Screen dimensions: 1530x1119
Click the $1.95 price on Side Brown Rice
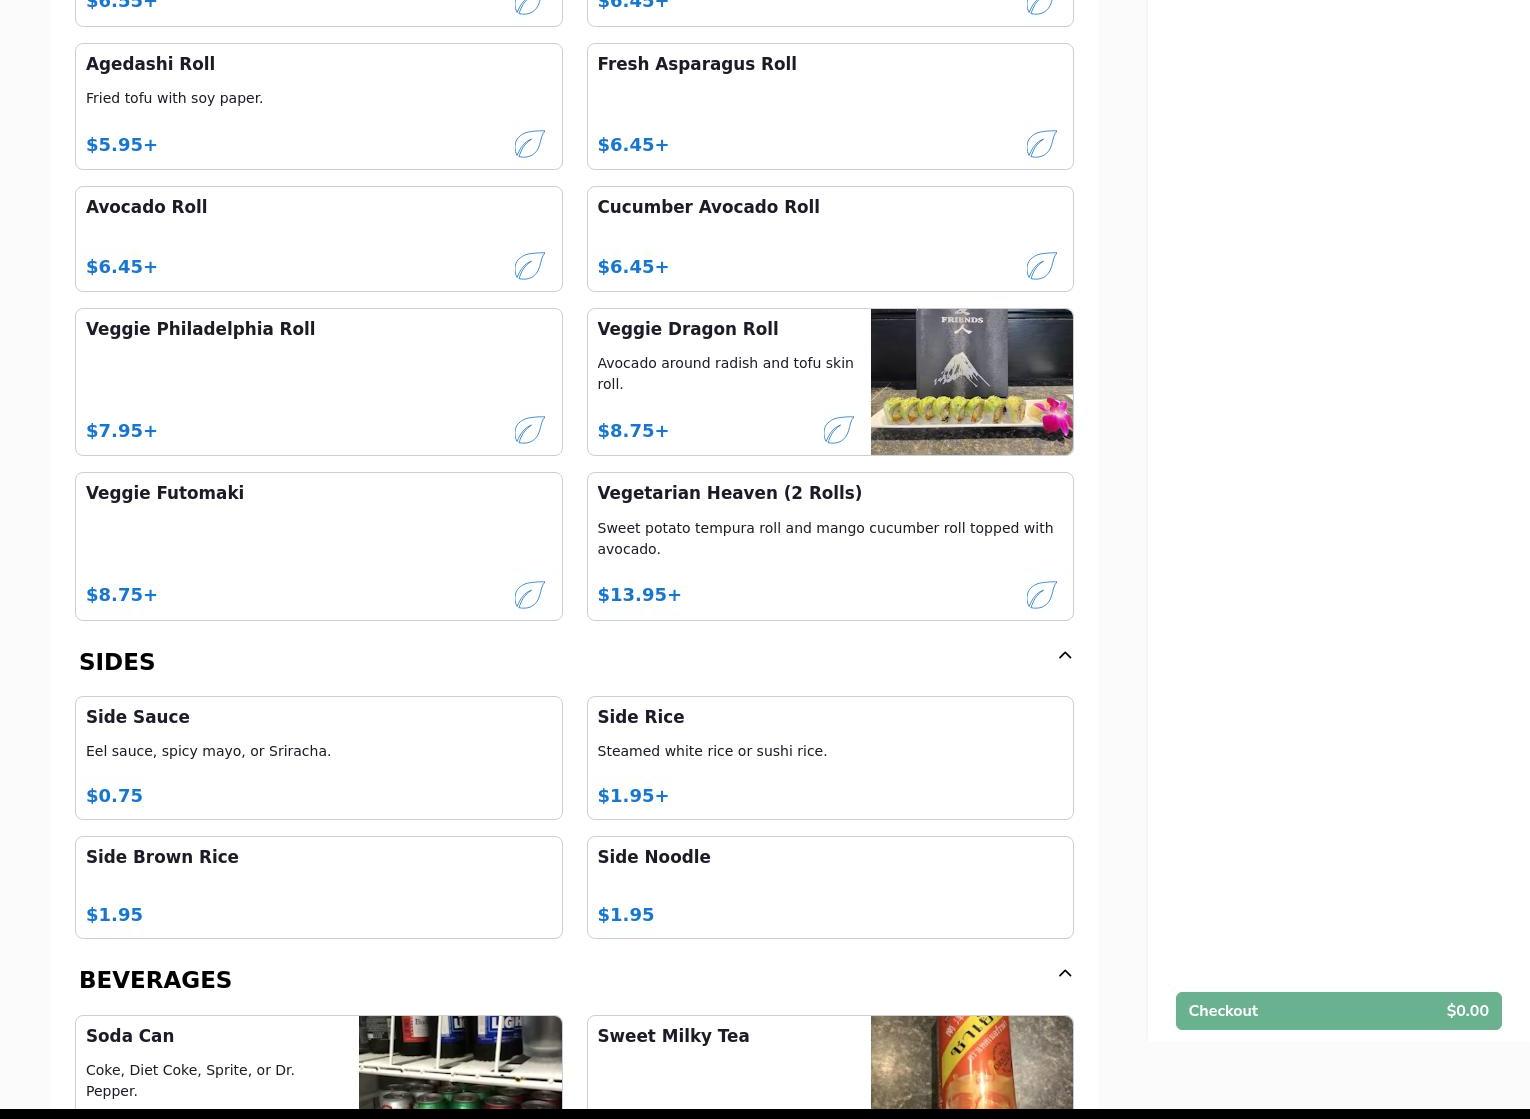(114, 915)
